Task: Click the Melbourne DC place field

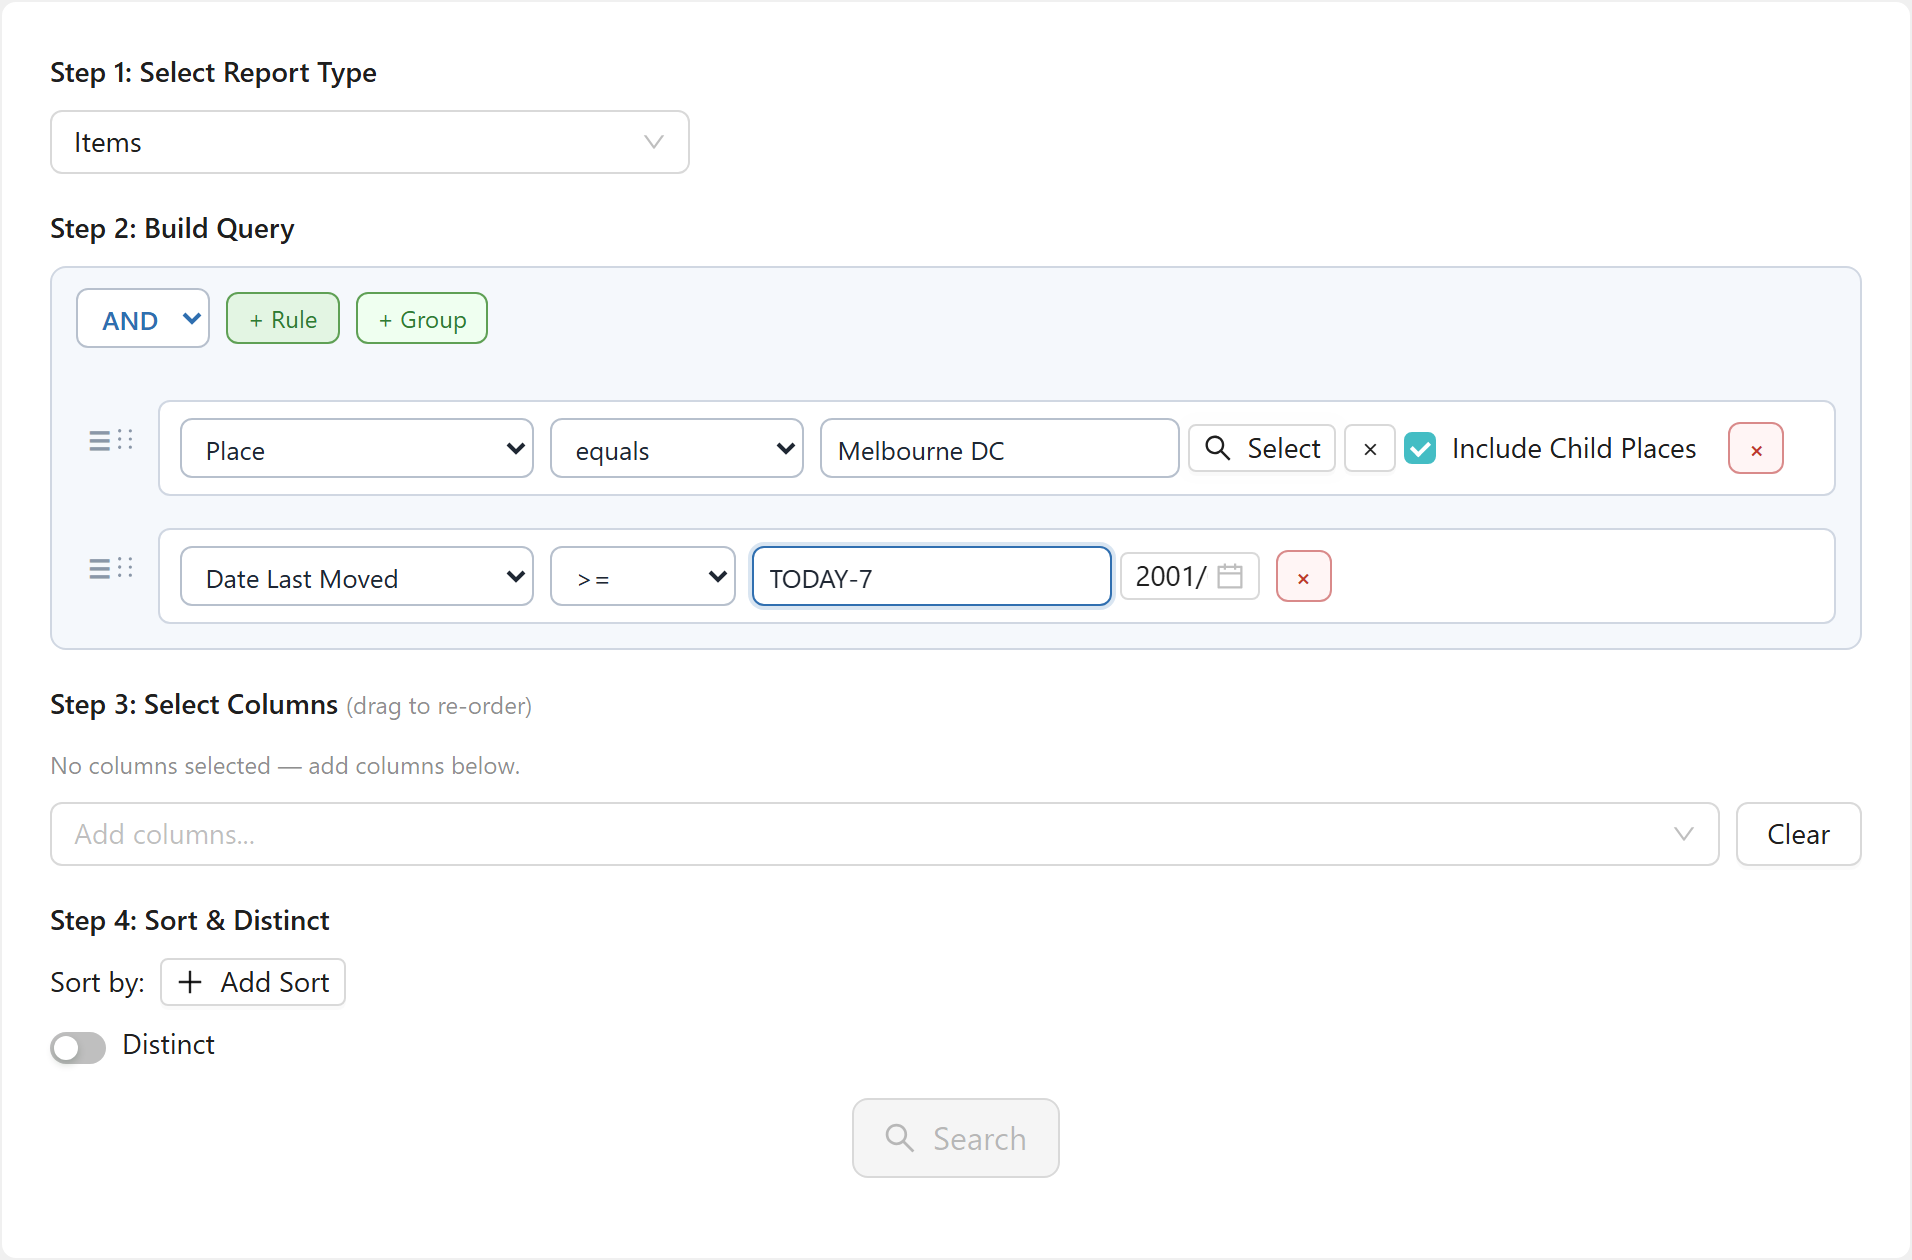Action: (1000, 449)
